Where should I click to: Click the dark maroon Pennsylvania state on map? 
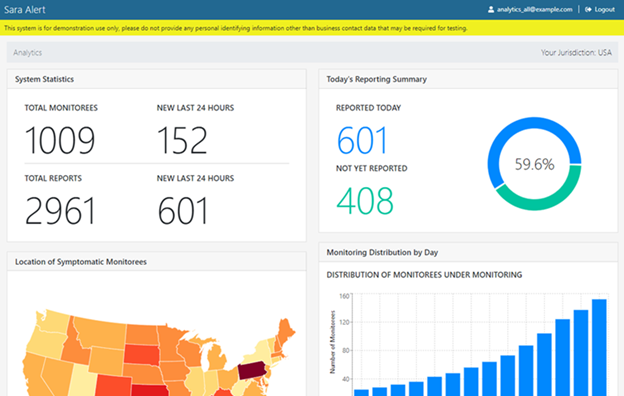pyautogui.click(x=252, y=370)
